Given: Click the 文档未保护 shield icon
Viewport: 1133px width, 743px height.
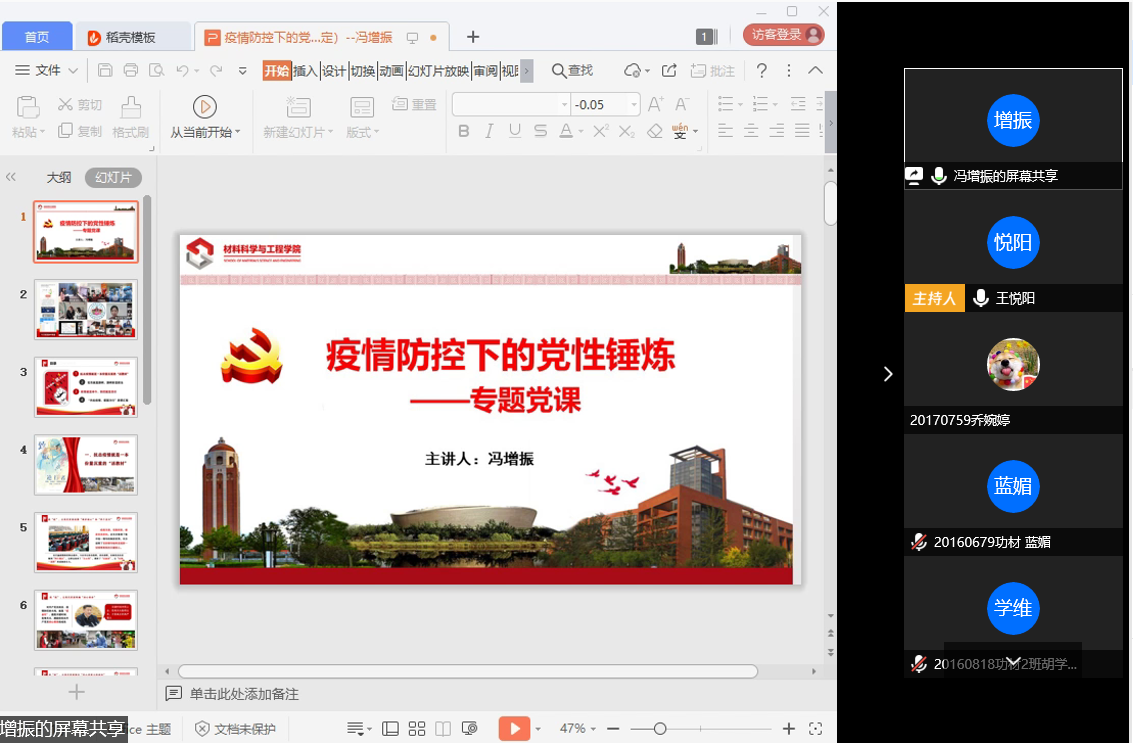Looking at the screenshot, I should tap(202, 728).
